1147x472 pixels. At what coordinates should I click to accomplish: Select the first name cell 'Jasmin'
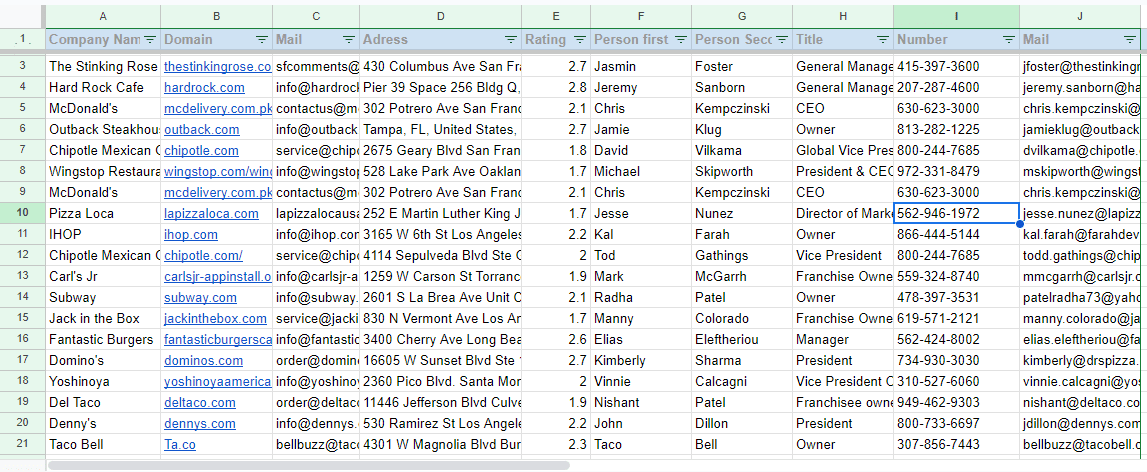[642, 67]
